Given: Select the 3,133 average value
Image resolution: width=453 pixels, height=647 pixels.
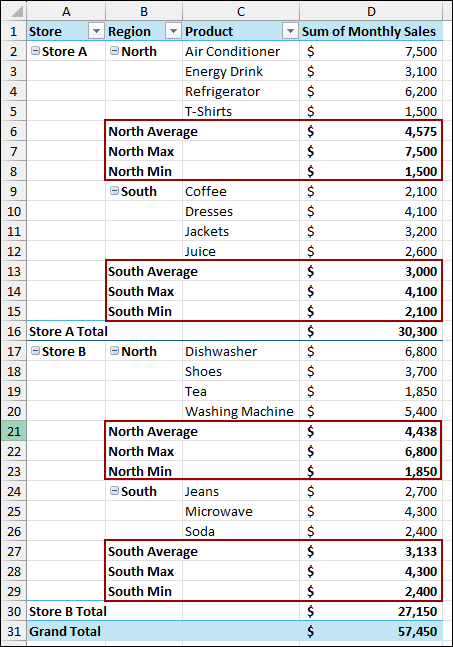Looking at the screenshot, I should 371,552.
